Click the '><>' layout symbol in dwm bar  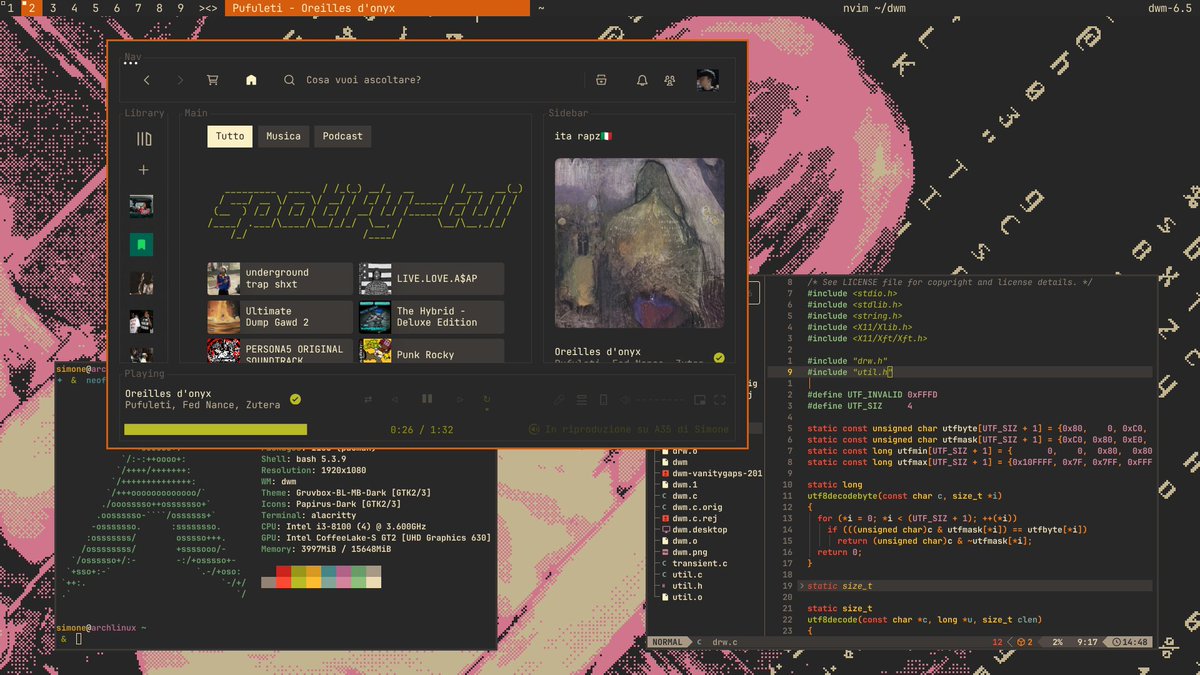pyautogui.click(x=208, y=8)
